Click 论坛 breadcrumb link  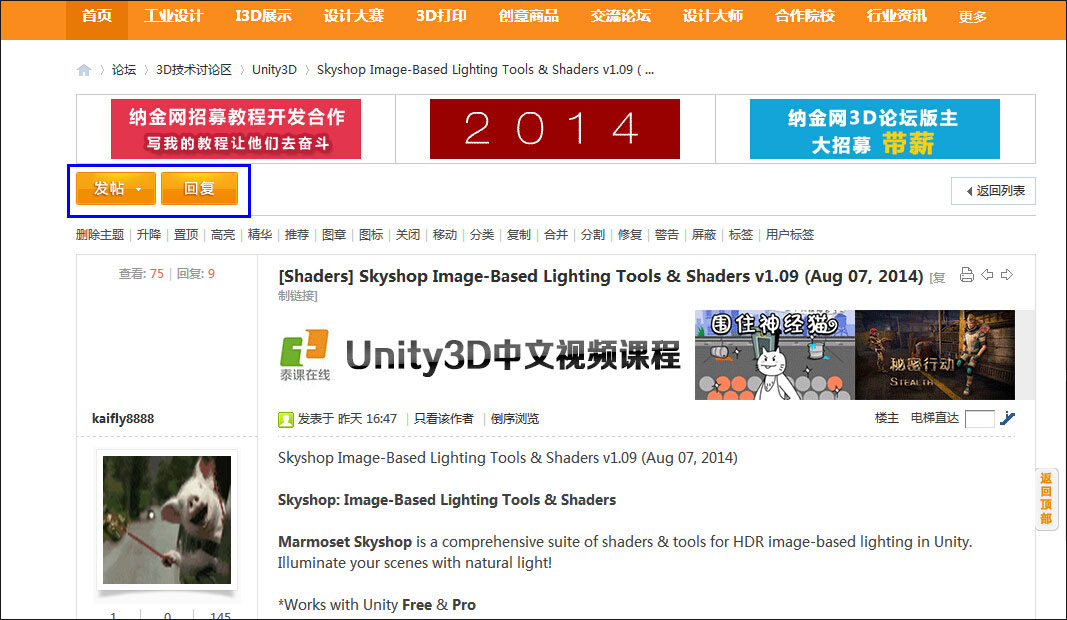(124, 69)
